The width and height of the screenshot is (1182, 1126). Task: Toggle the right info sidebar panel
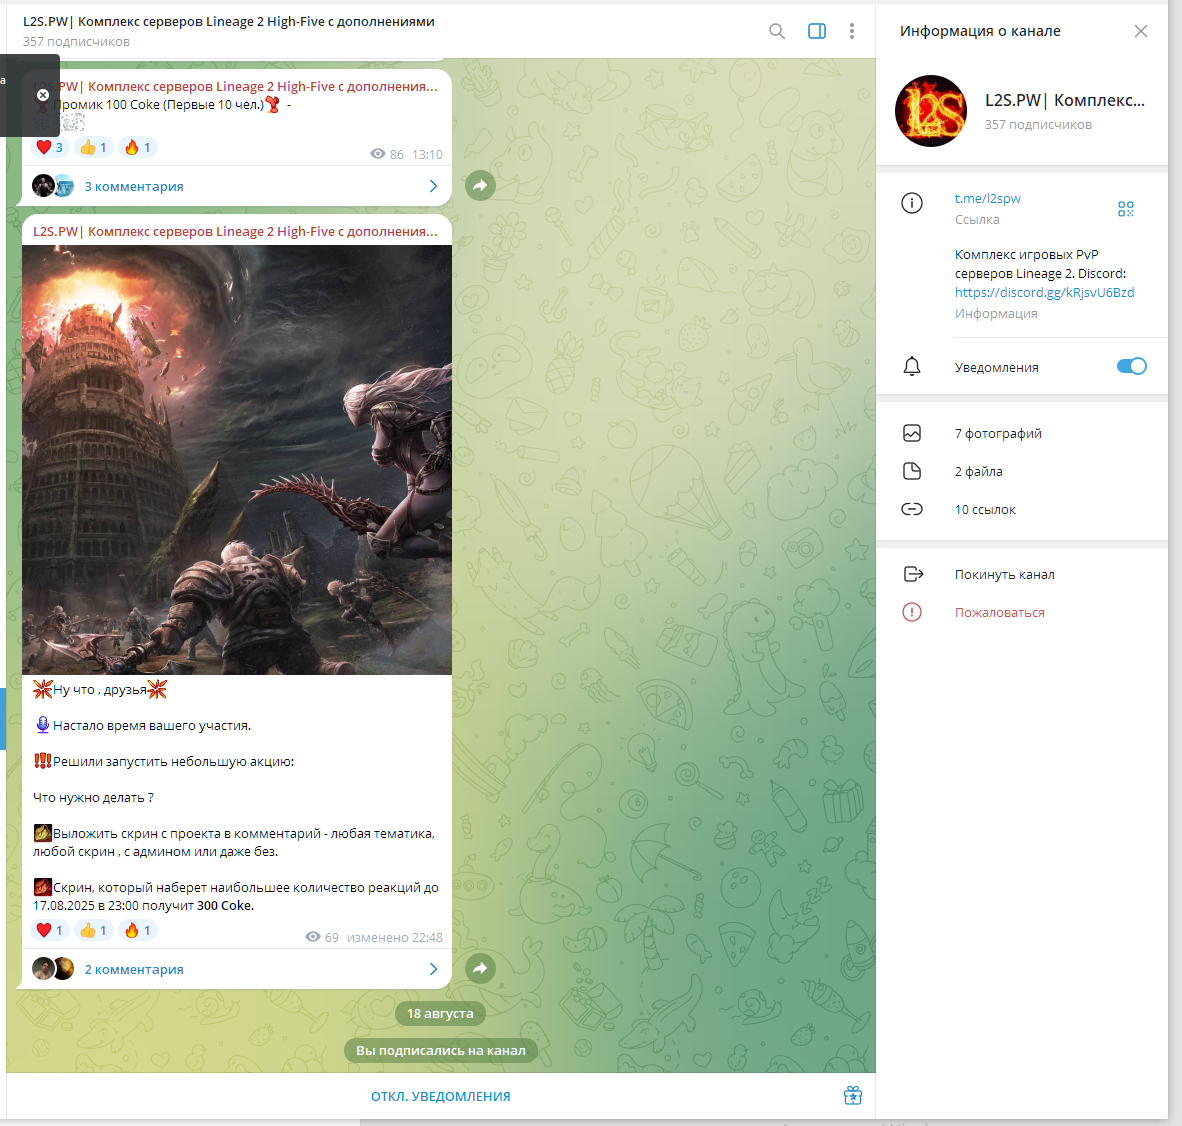pyautogui.click(x=816, y=31)
